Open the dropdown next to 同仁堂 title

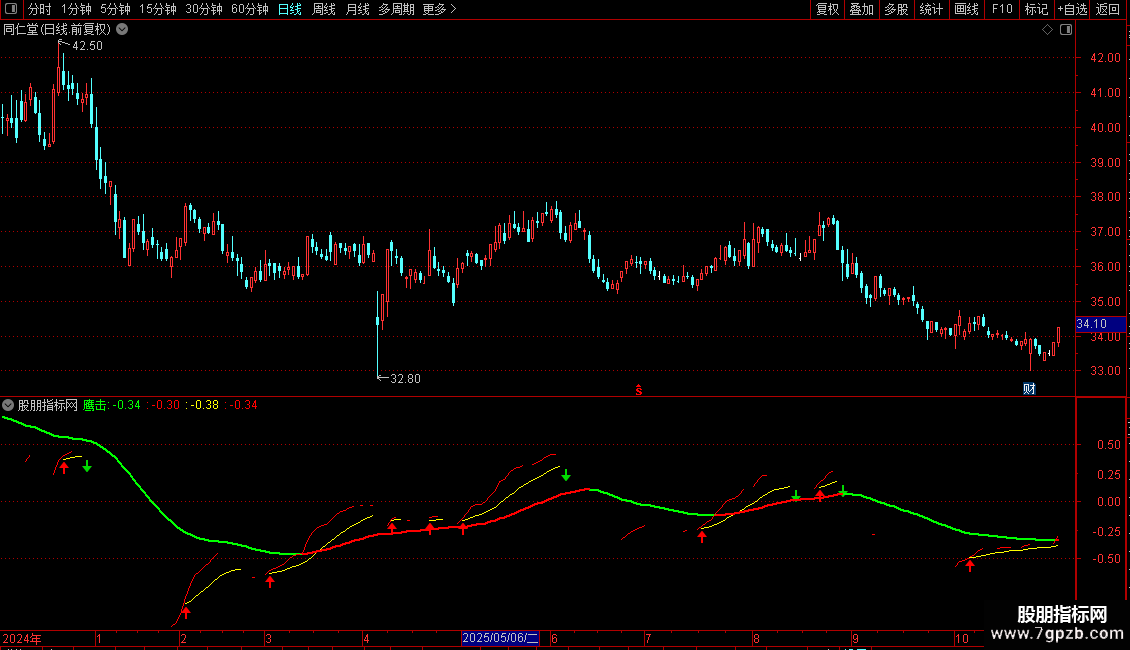(x=123, y=29)
